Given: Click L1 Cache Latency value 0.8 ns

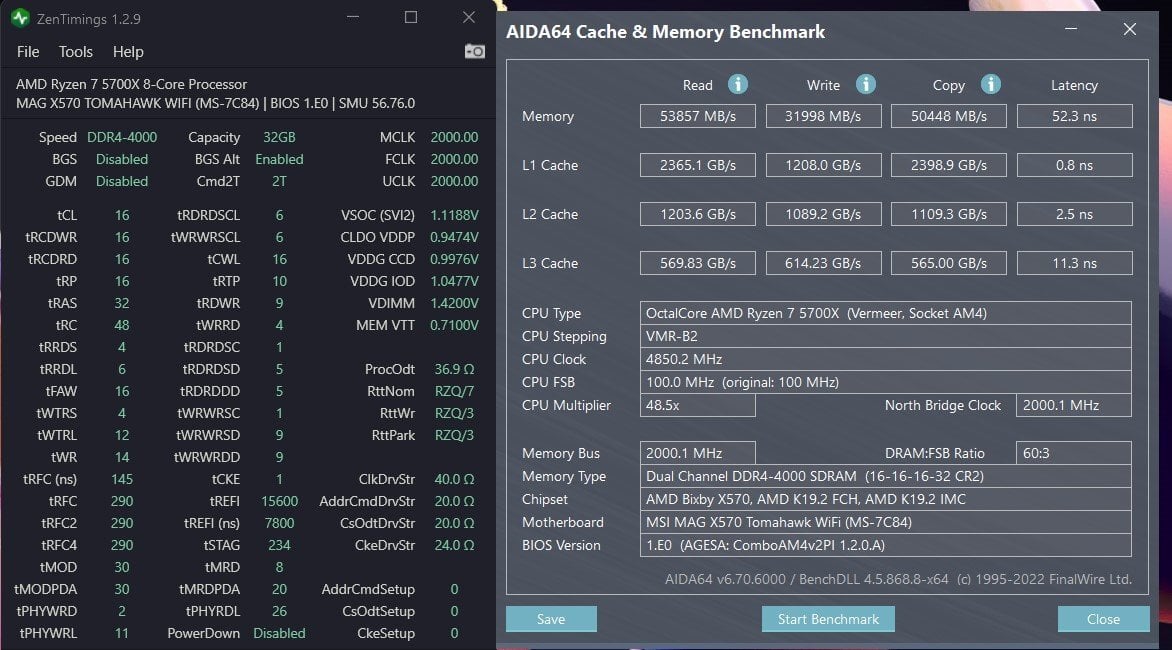Looking at the screenshot, I should [x=1074, y=165].
